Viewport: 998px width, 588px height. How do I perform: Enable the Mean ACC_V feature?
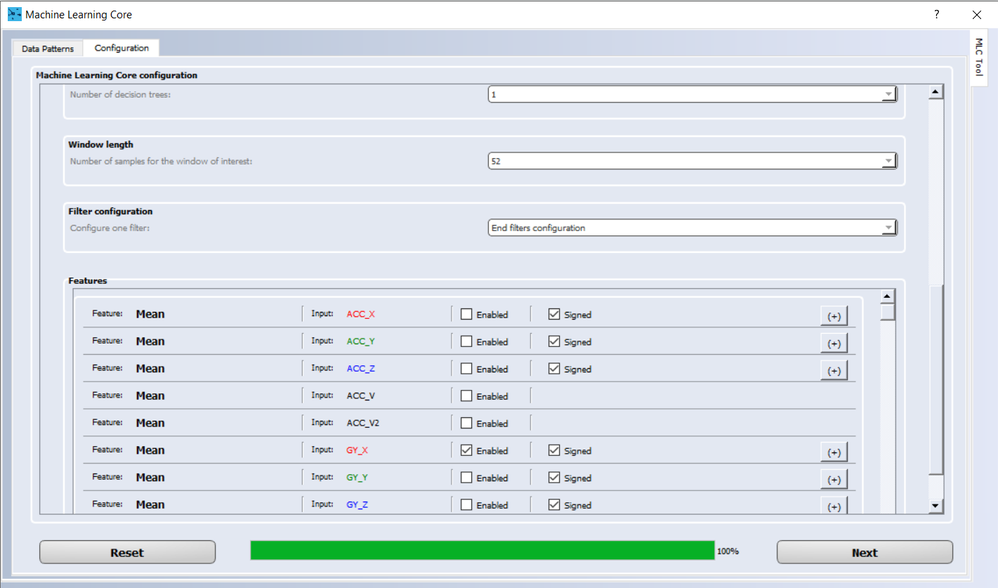467,396
